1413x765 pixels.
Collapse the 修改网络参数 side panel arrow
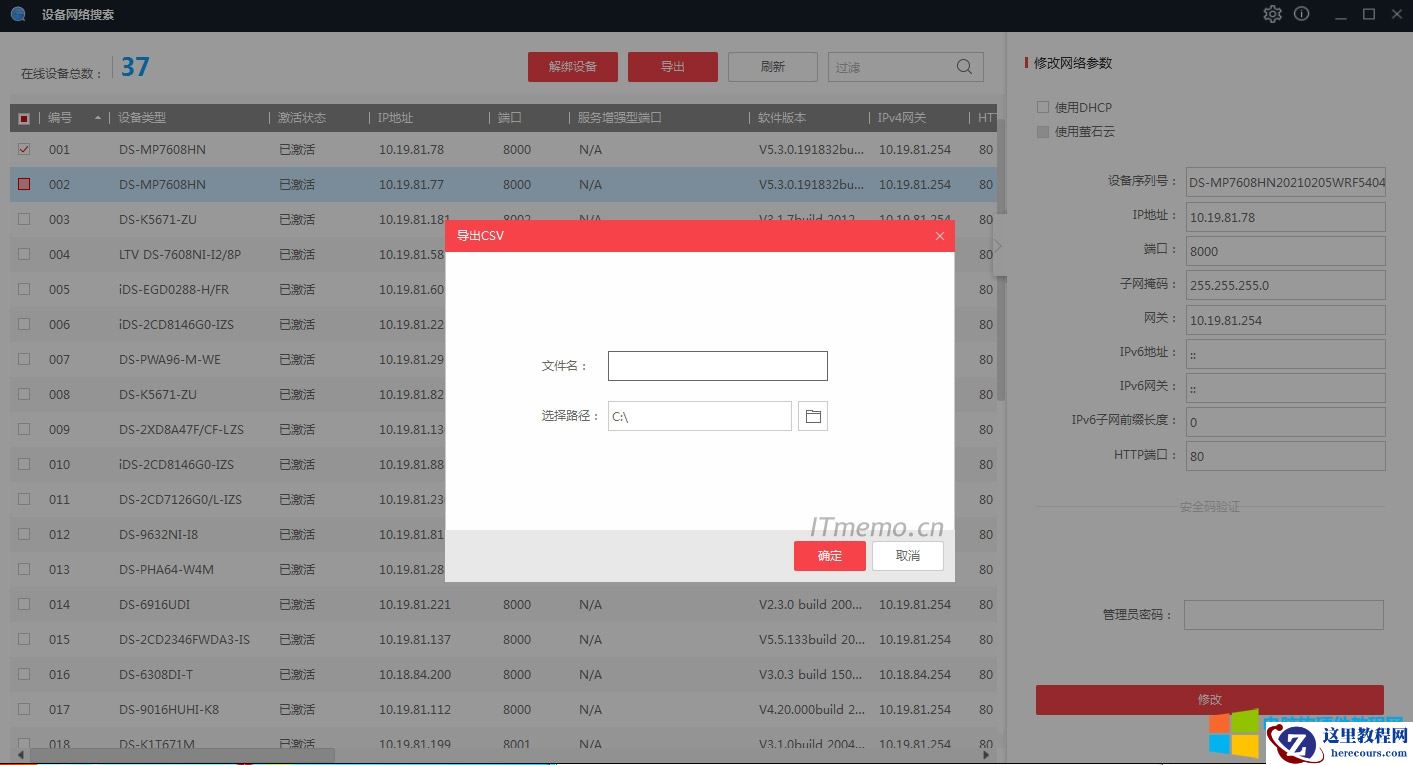coord(998,246)
